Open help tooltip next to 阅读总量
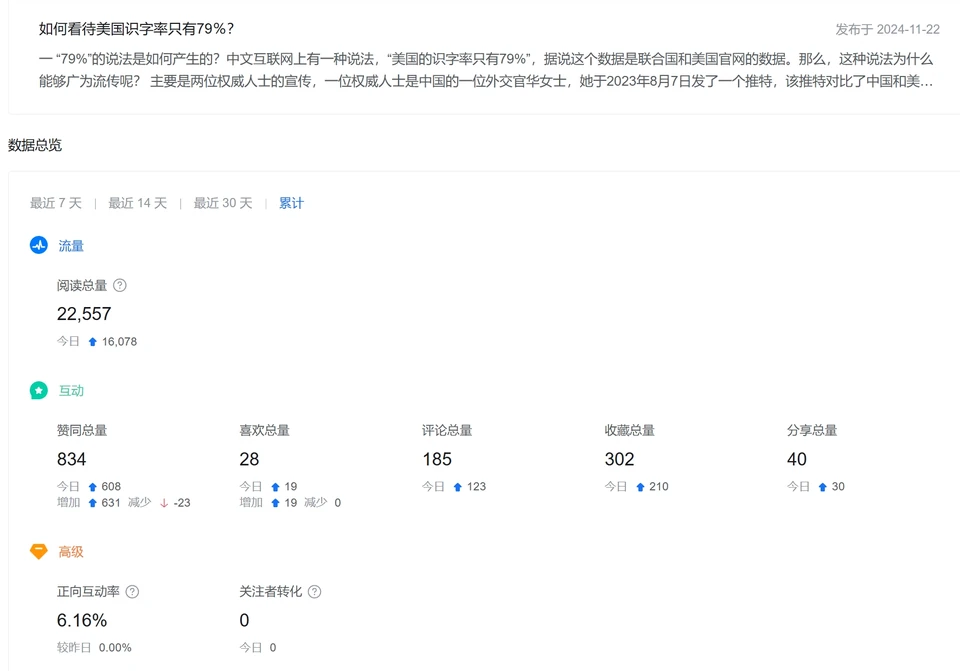Screen dimensions: 960x671 click(x=120, y=285)
